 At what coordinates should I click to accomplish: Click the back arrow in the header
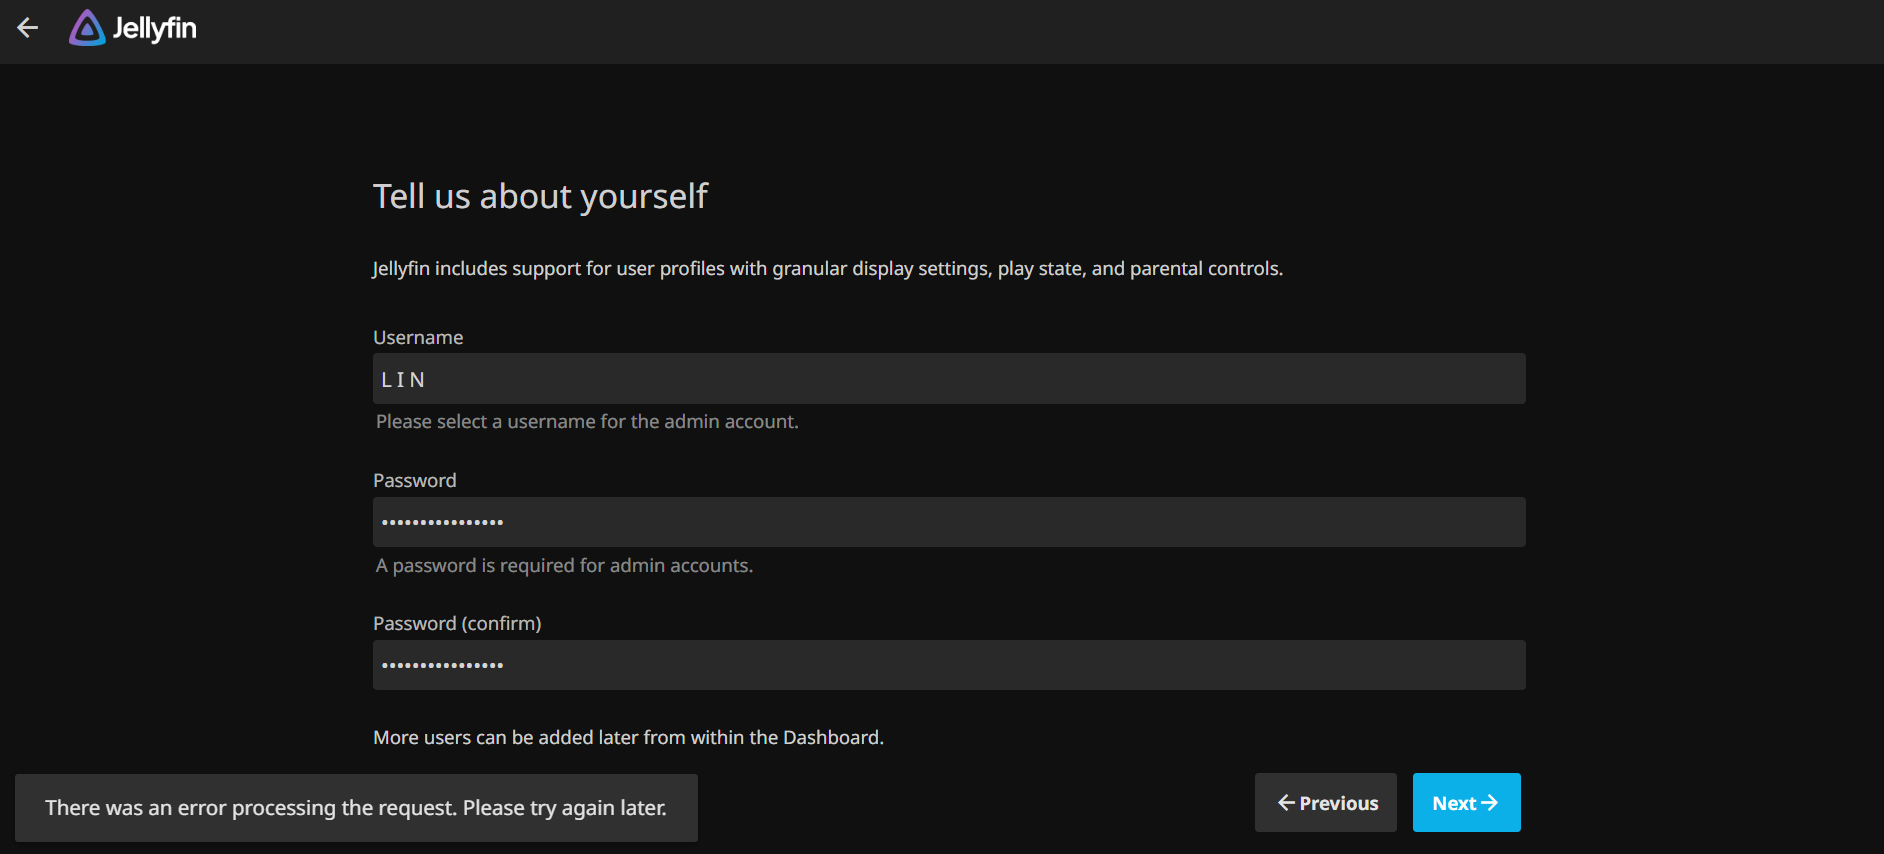tap(28, 28)
